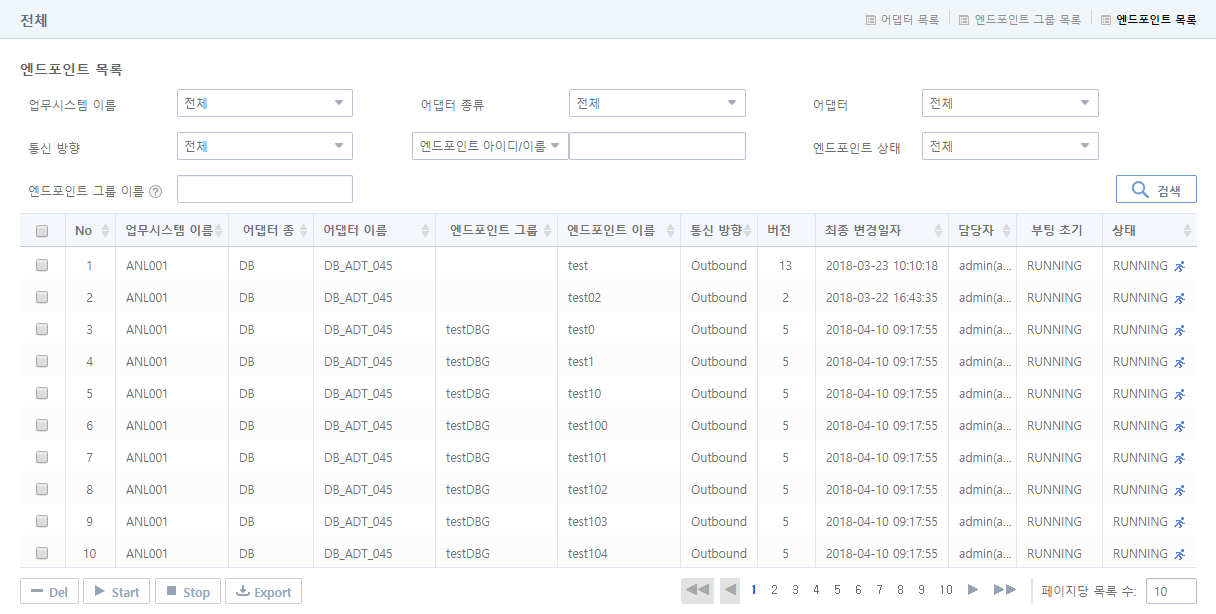Expand the 어댑터 종류 dropdown
The height and width of the screenshot is (614, 1216).
tap(657, 102)
